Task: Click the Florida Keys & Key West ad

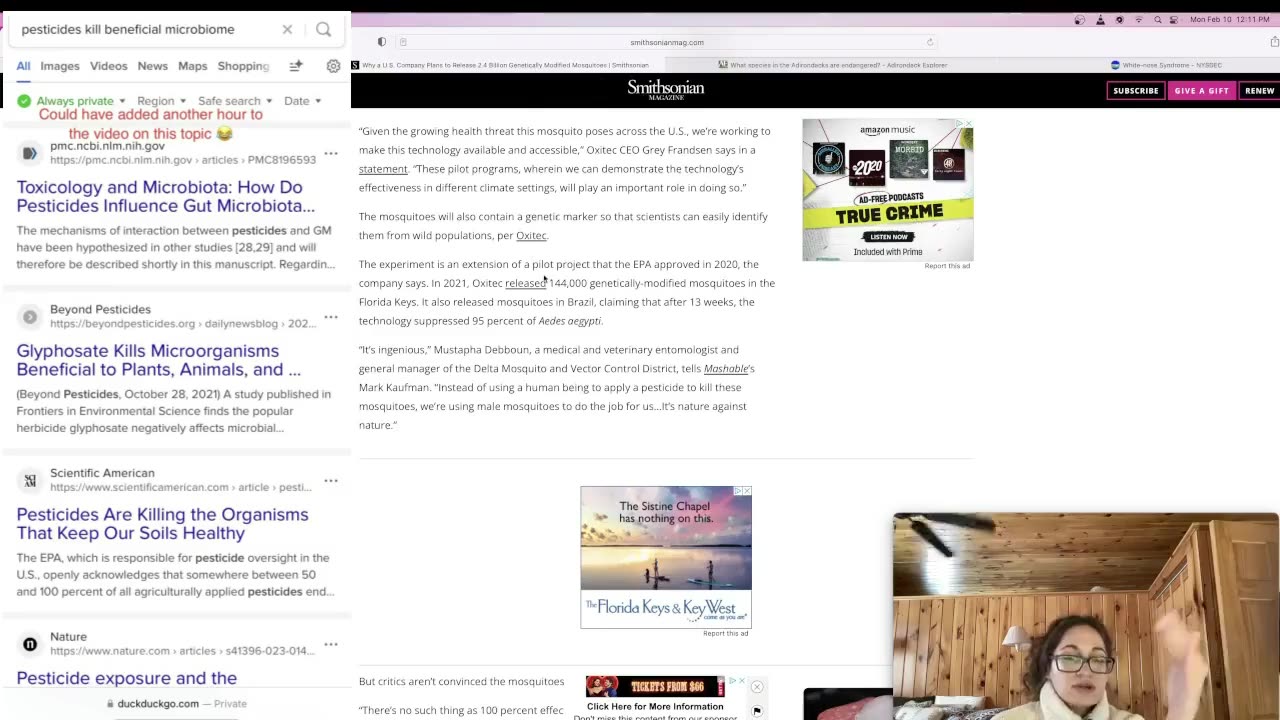Action: click(x=666, y=557)
